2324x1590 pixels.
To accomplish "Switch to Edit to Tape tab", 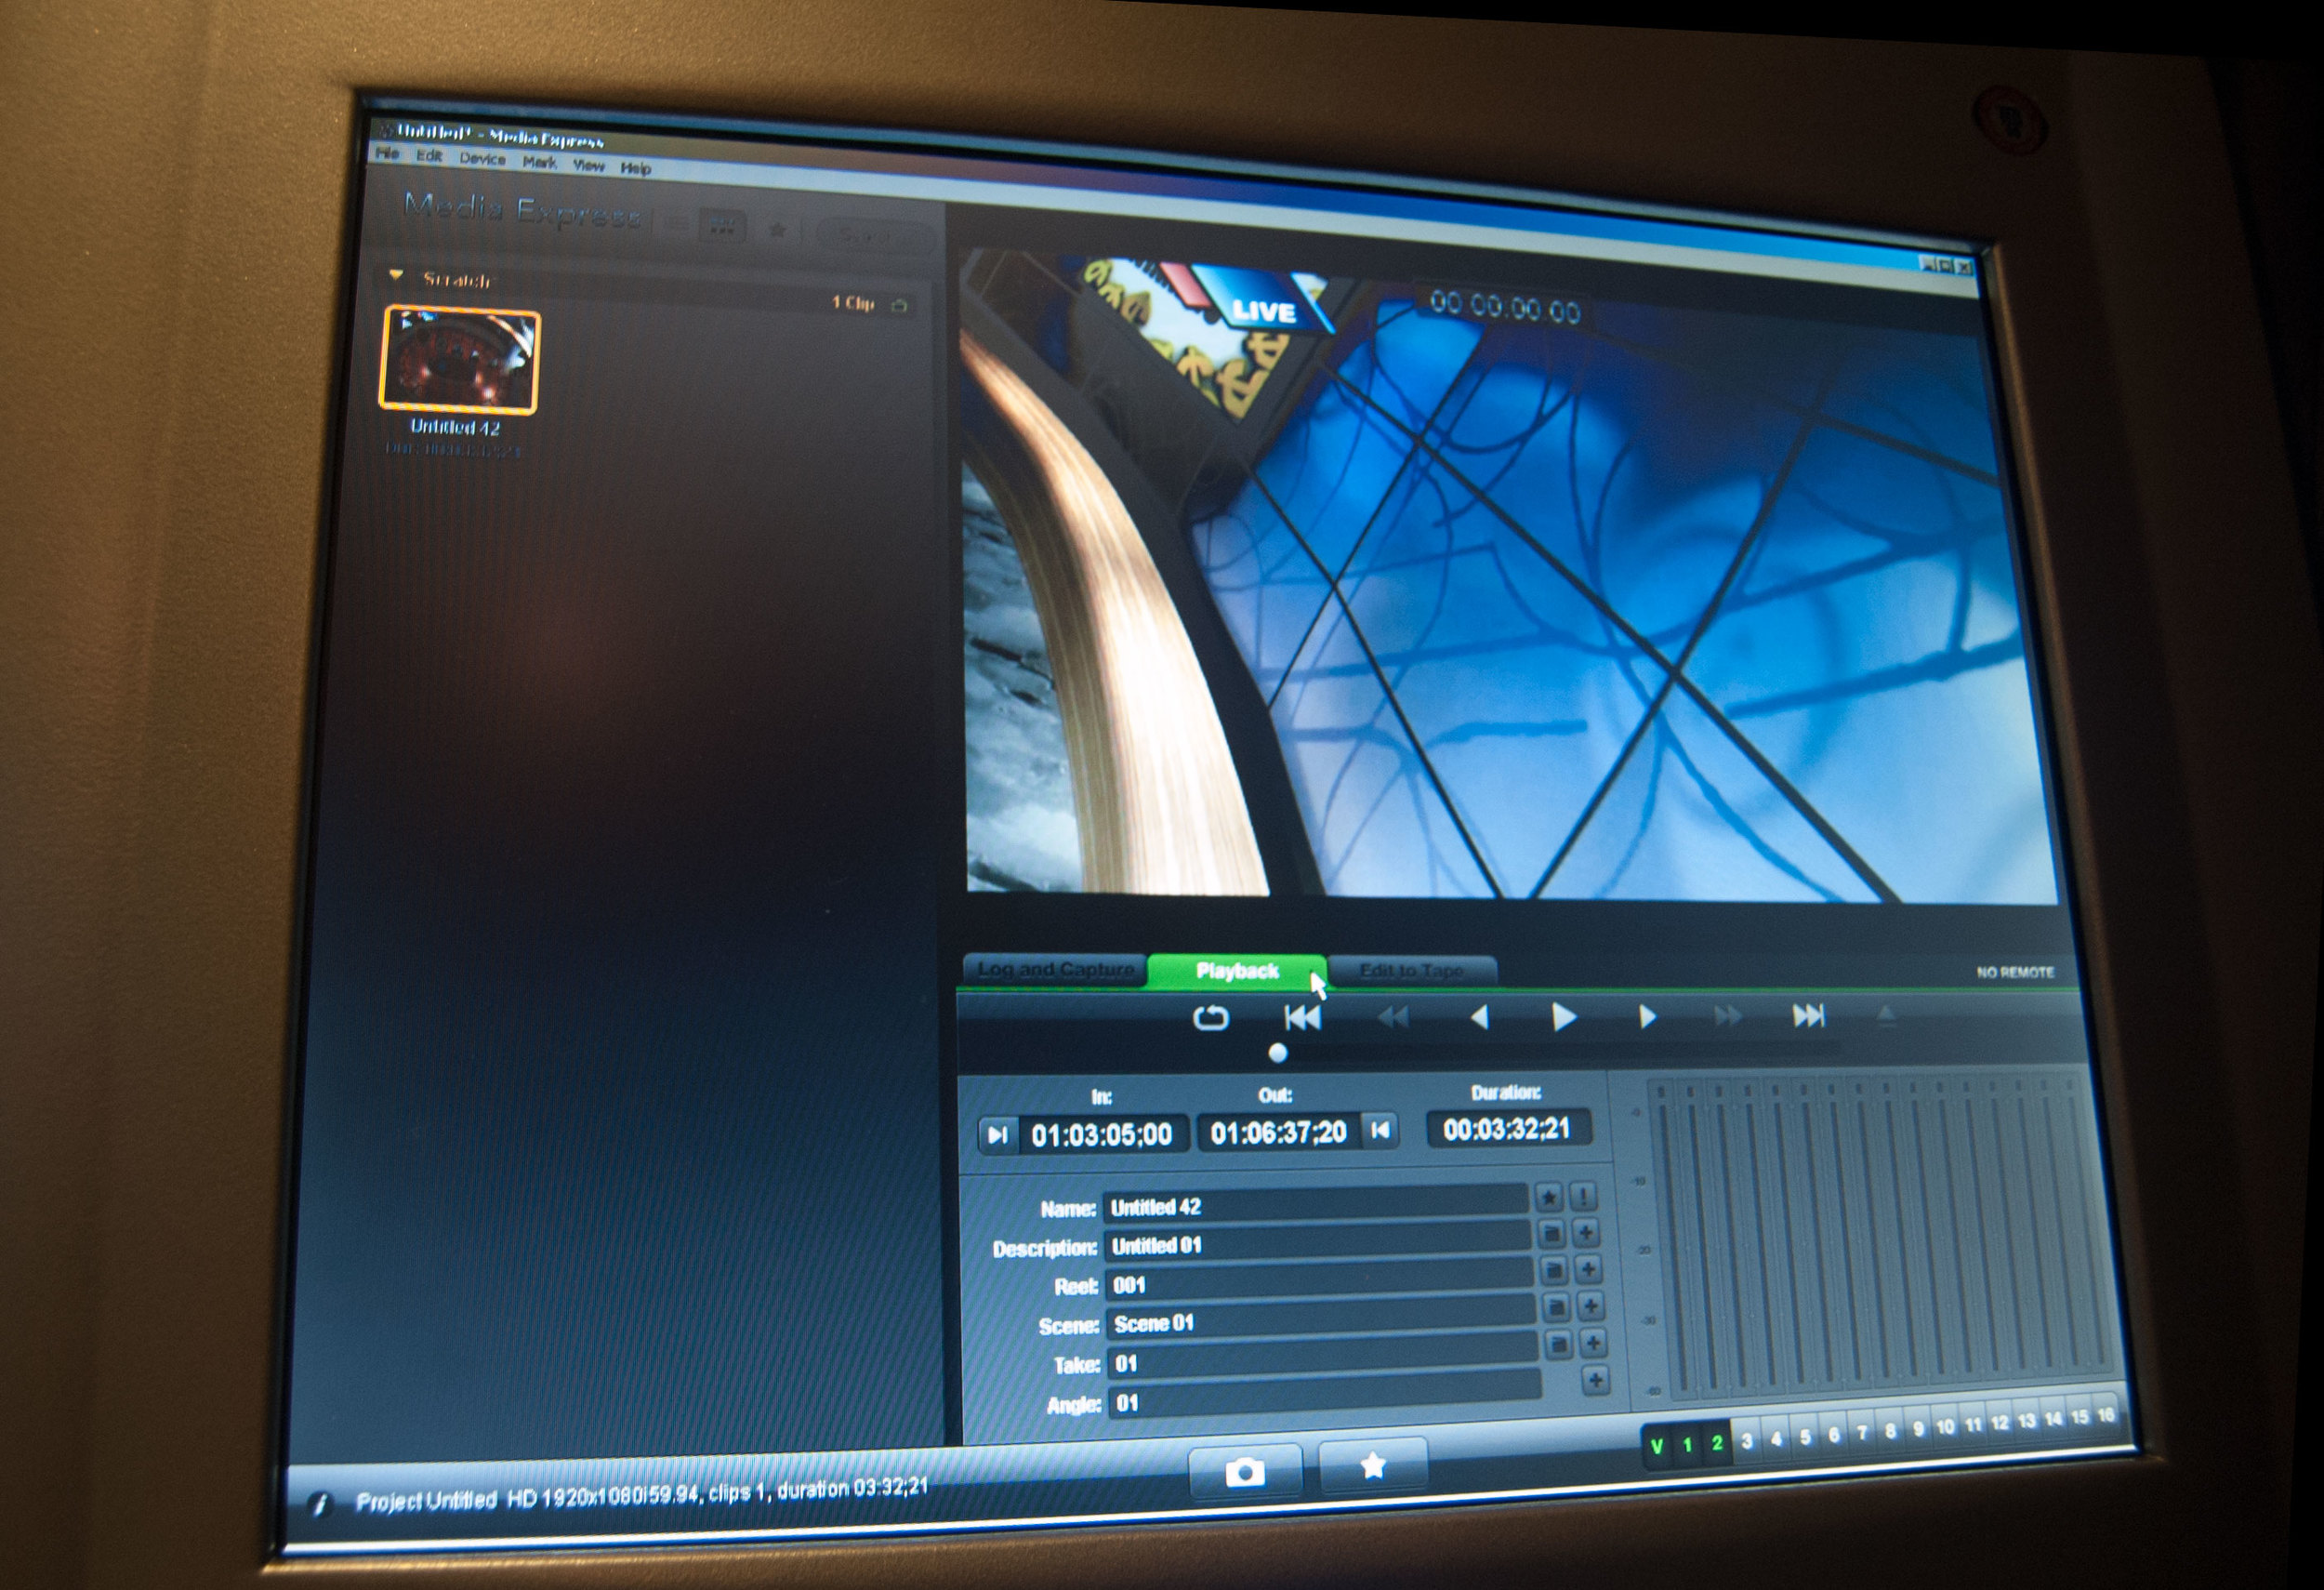I will pos(1411,970).
